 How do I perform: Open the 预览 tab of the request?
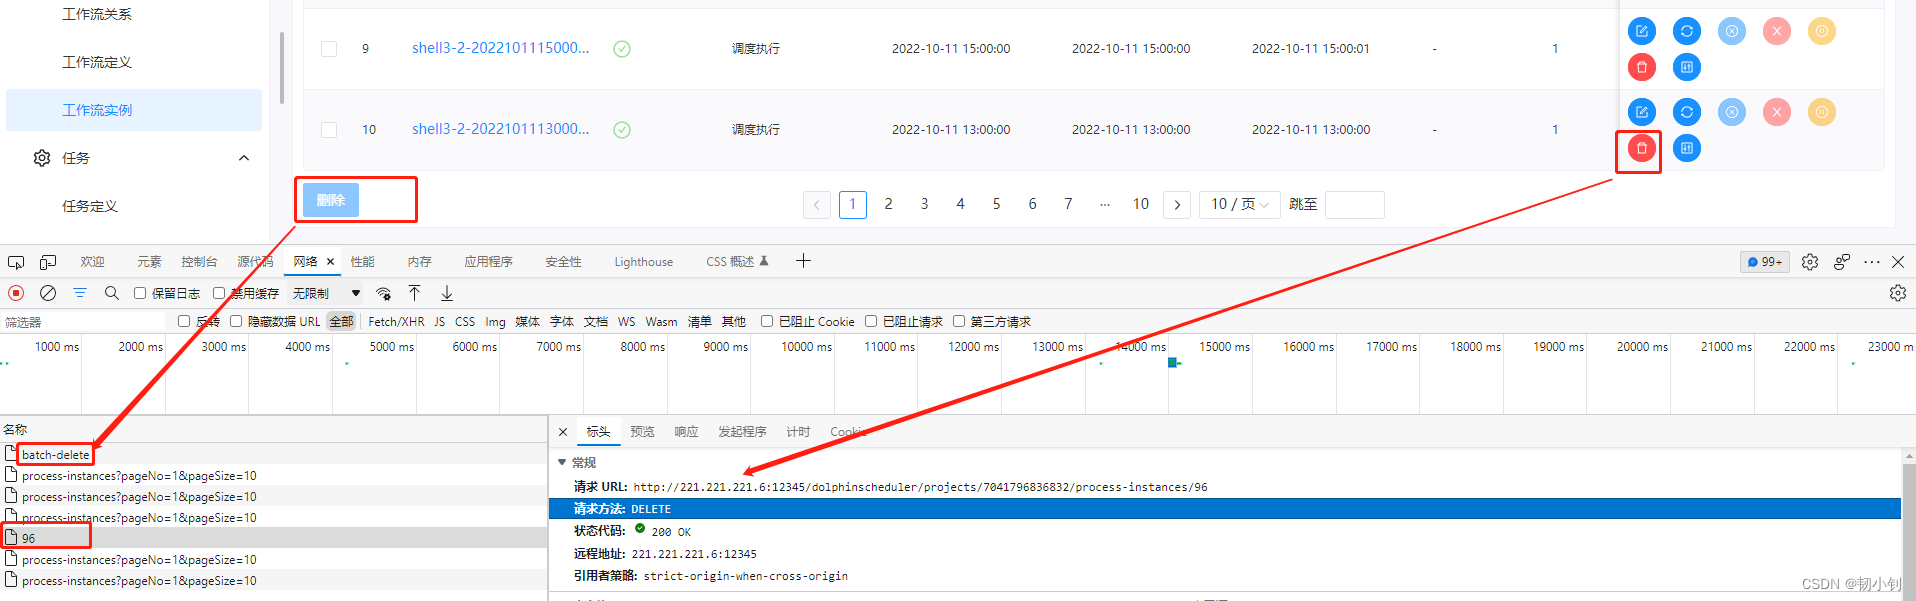pos(642,432)
